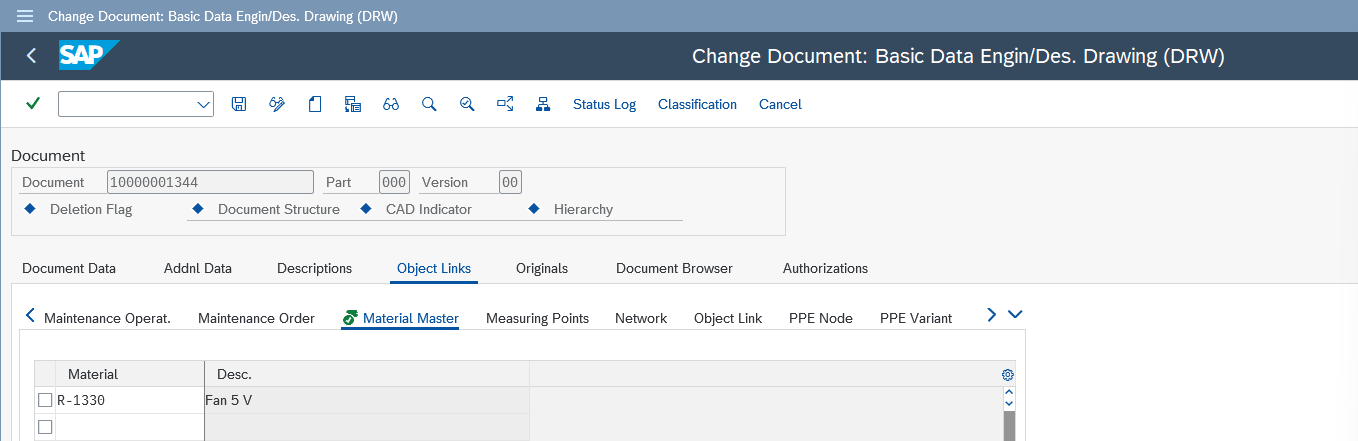Check the row checkbox for R-1330
This screenshot has height=441, width=1358.
pyautogui.click(x=45, y=400)
